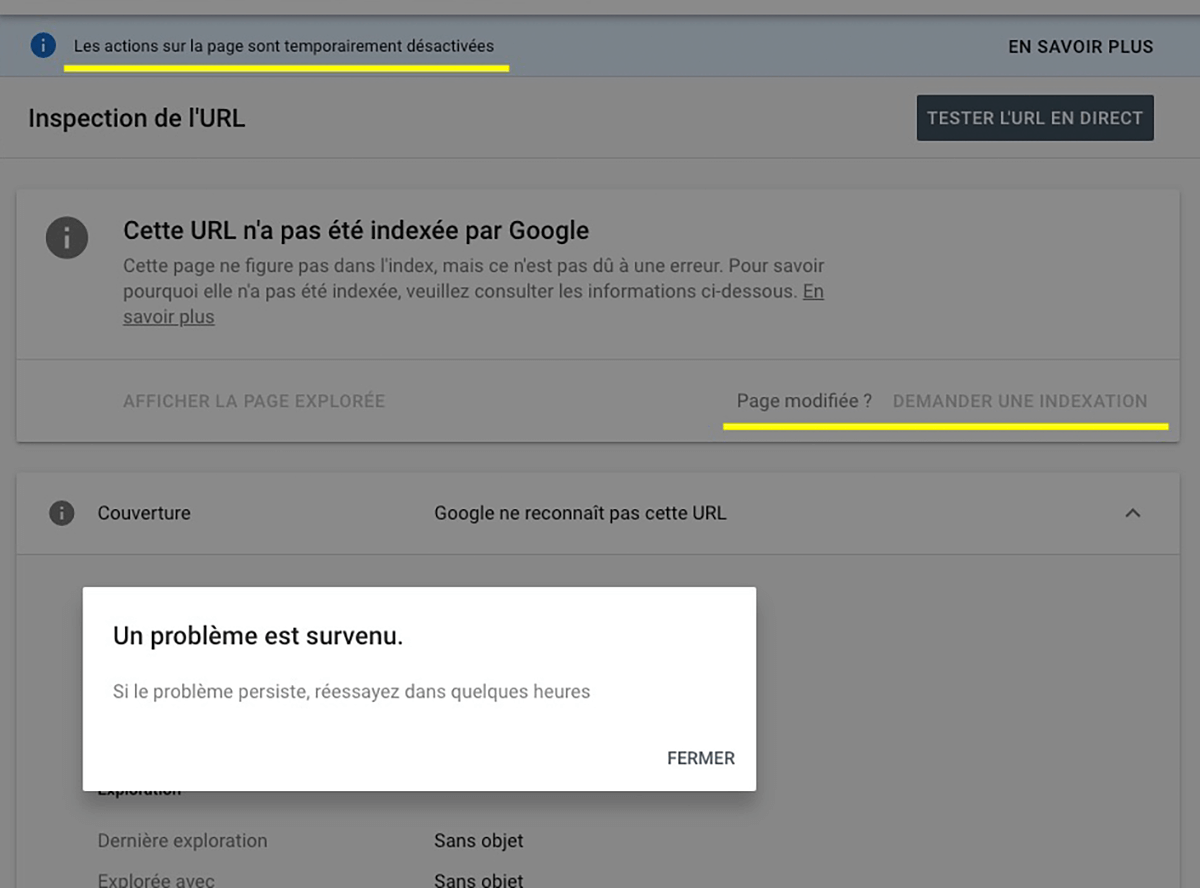
Task: Request indexing via DEMANDER UNE INDEXATION
Action: tap(1021, 400)
